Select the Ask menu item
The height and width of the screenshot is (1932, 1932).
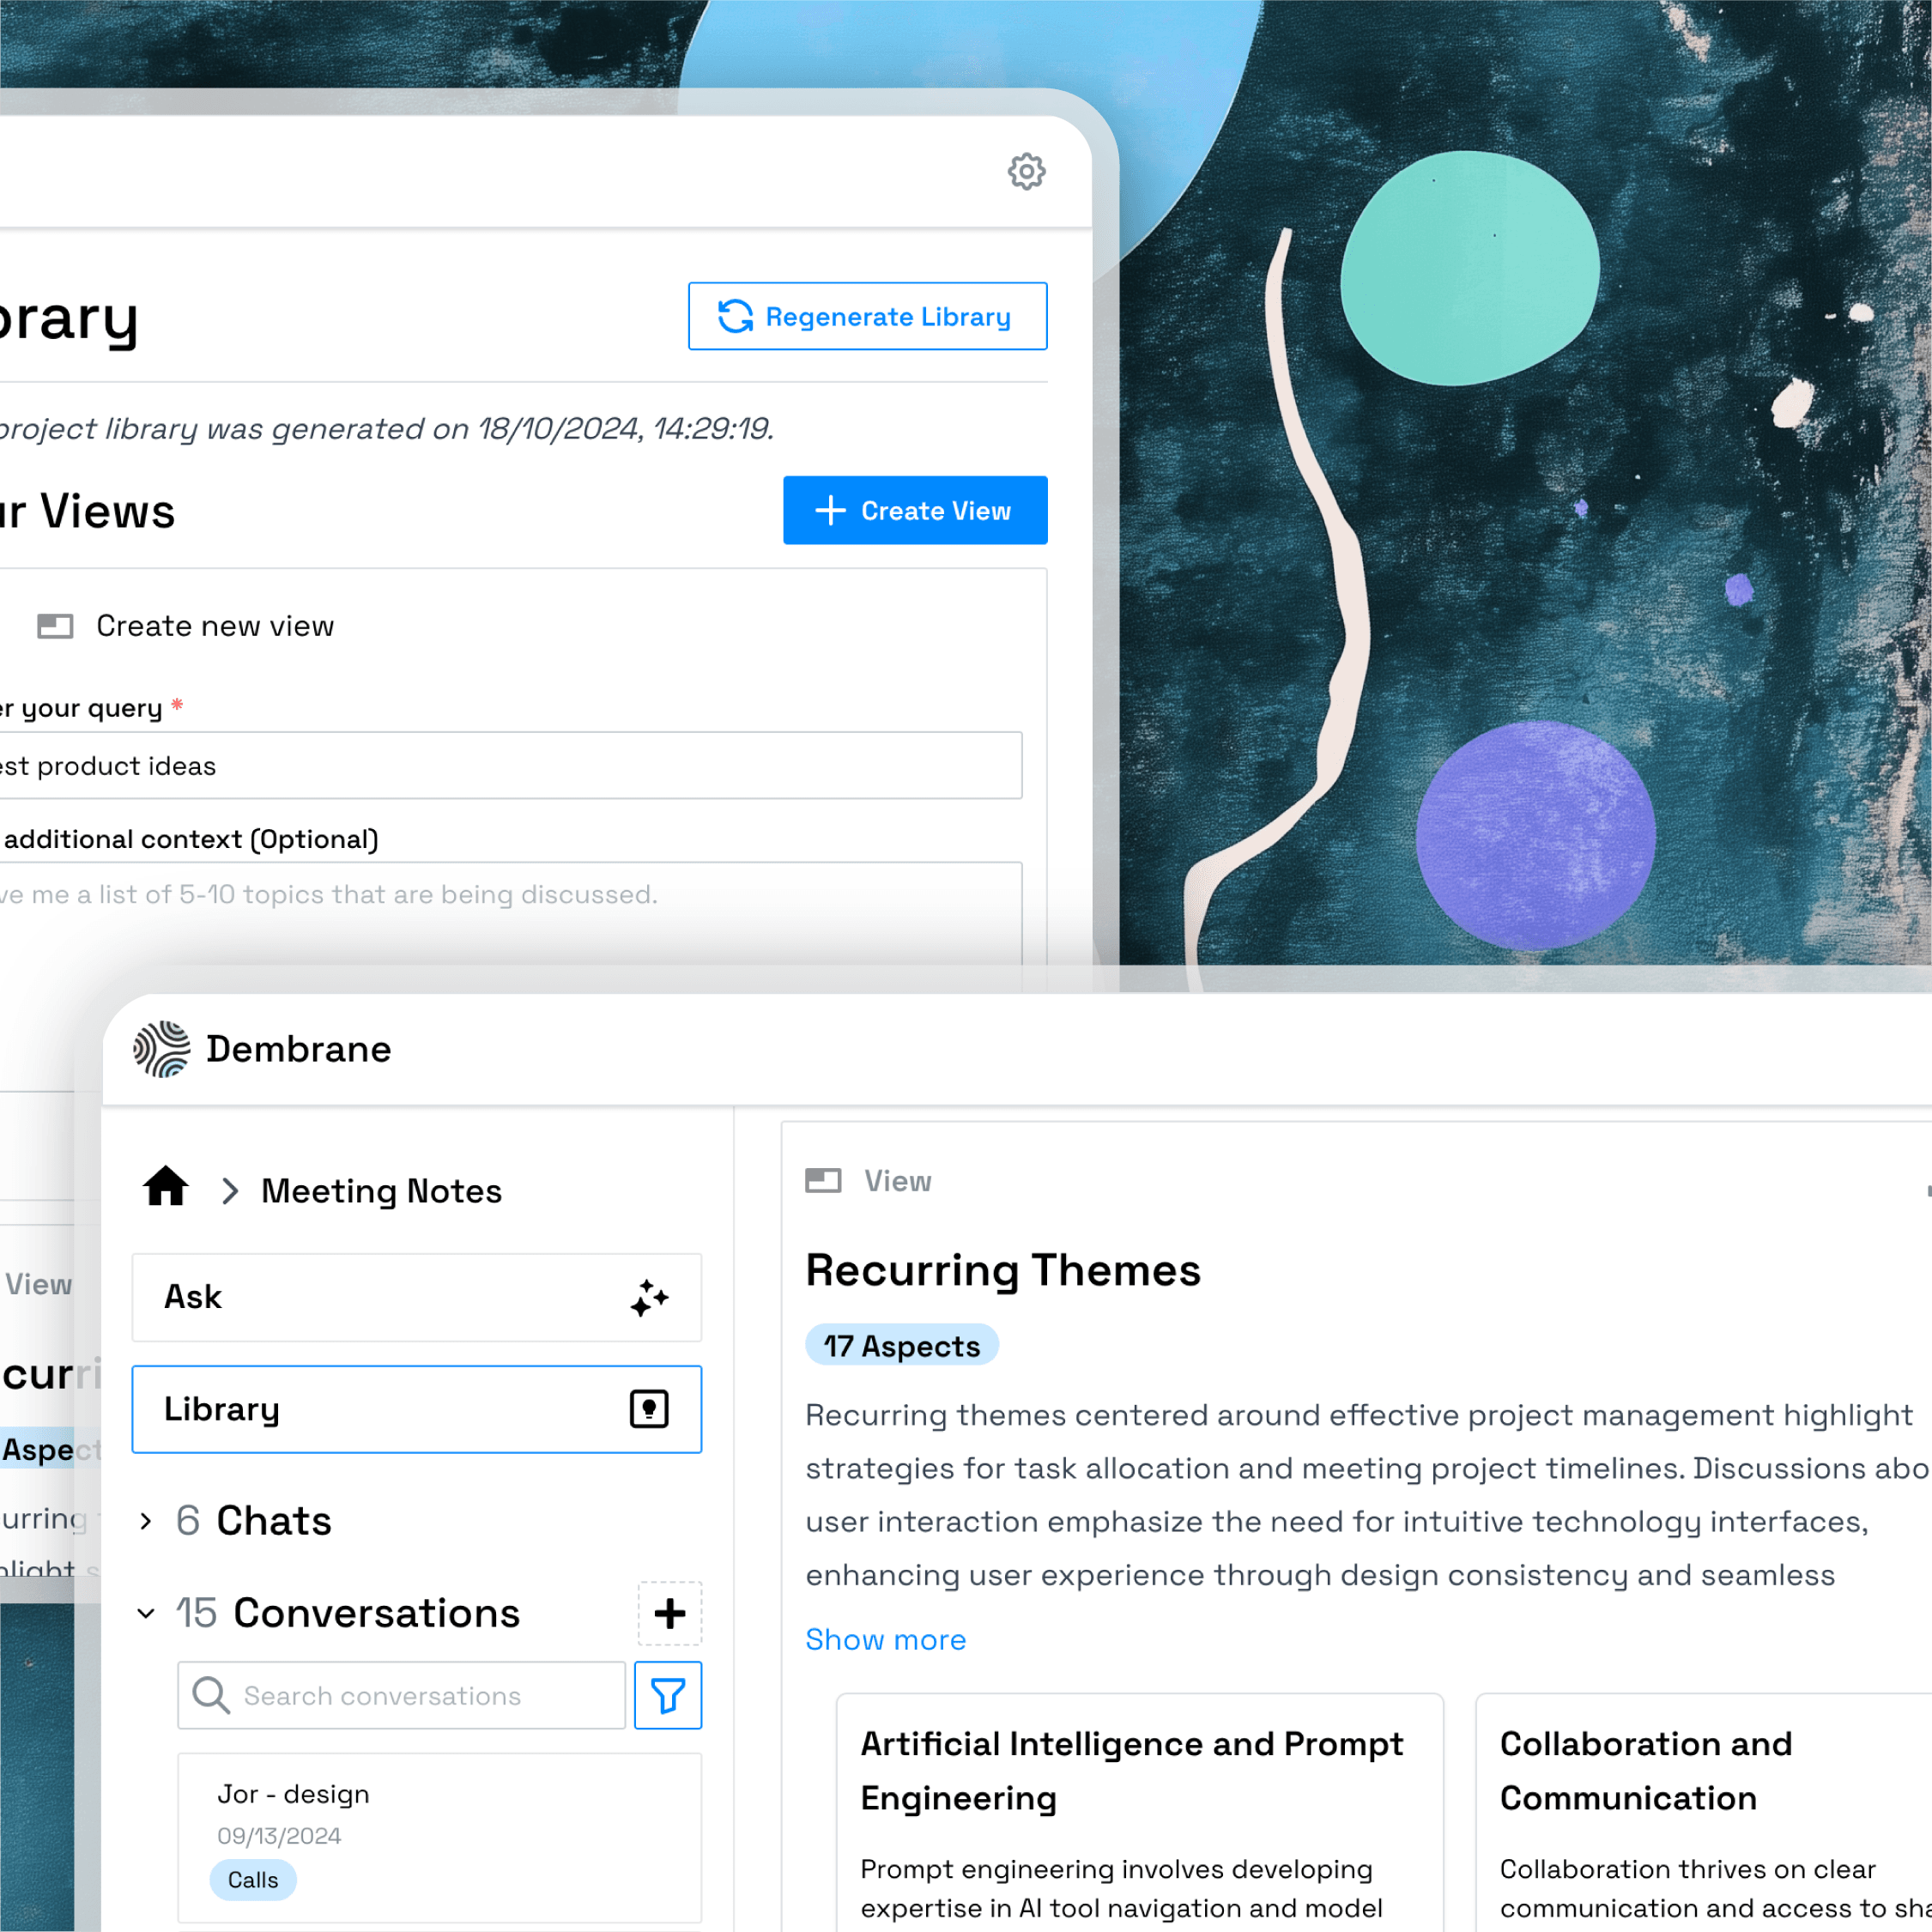[x=415, y=1297]
